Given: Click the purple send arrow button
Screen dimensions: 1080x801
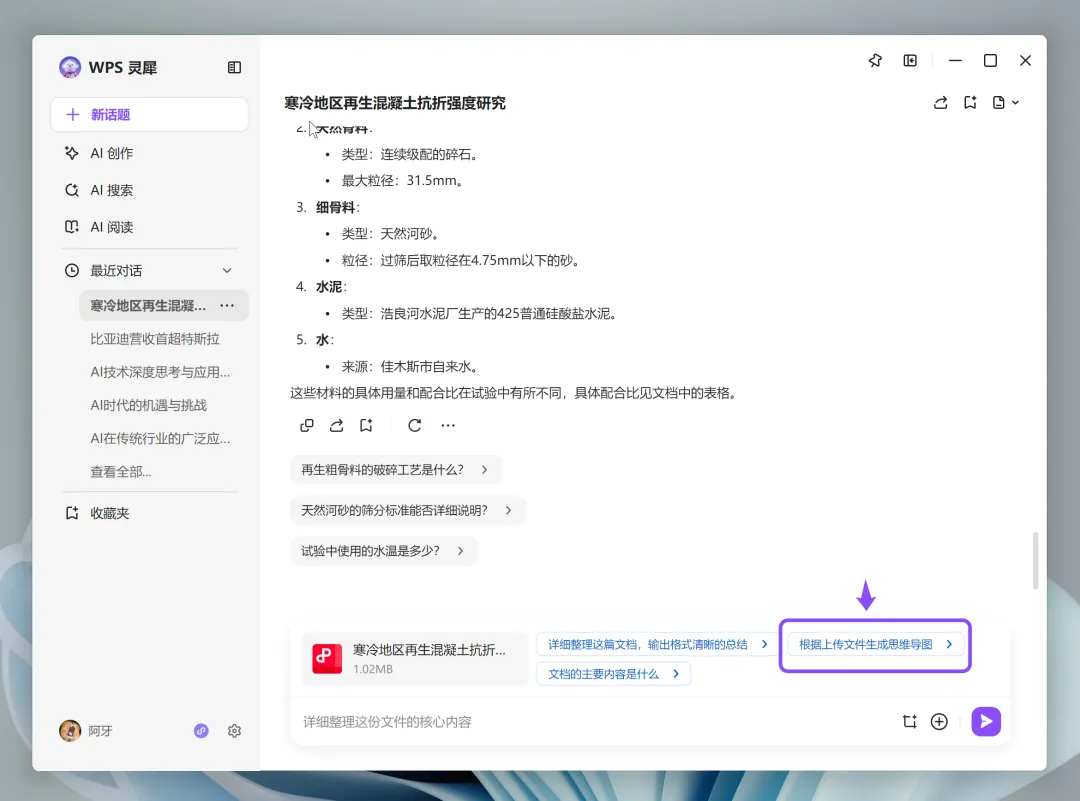Looking at the screenshot, I should tap(986, 721).
